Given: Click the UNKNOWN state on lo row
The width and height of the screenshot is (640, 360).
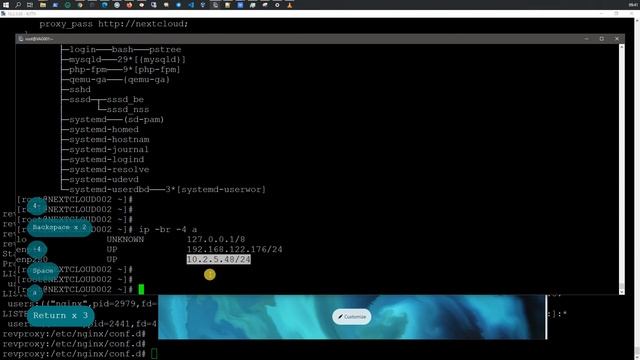Looking at the screenshot, I should click(x=125, y=240).
